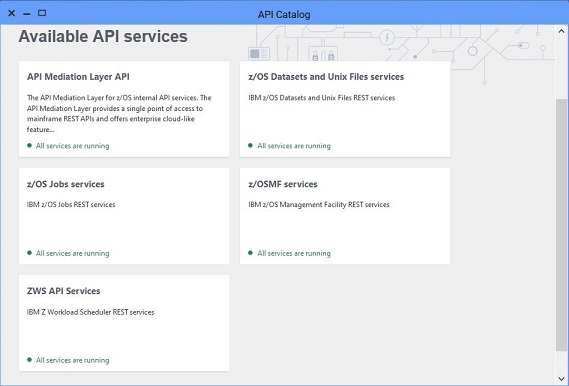Image resolution: width=569 pixels, height=386 pixels.
Task: Open the z/OS Jobs services tile
Action: (x=124, y=216)
